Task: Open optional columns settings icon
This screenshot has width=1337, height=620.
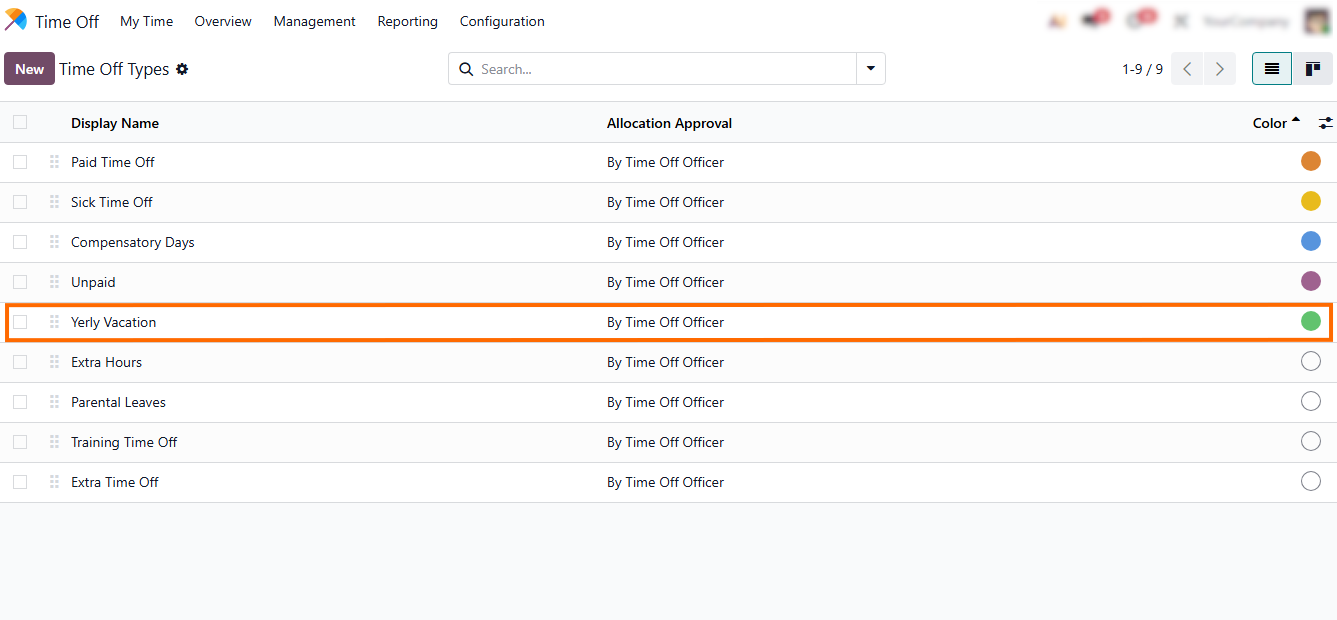Action: (x=1325, y=123)
